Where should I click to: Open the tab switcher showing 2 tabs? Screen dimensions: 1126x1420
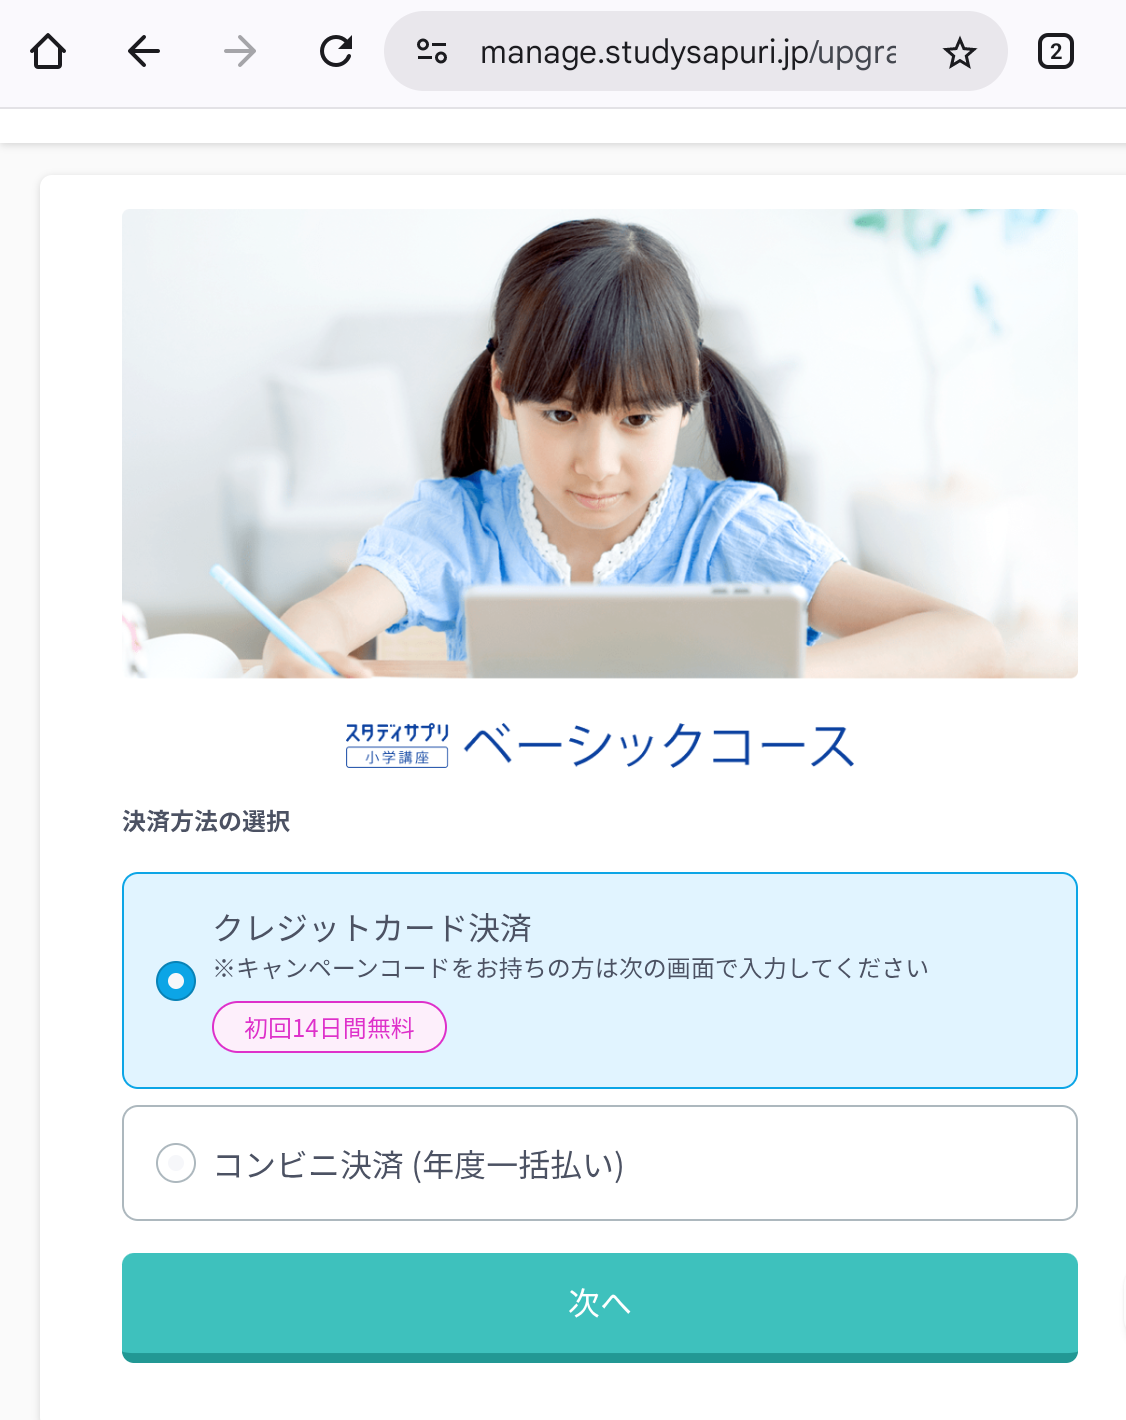pyautogui.click(x=1056, y=51)
